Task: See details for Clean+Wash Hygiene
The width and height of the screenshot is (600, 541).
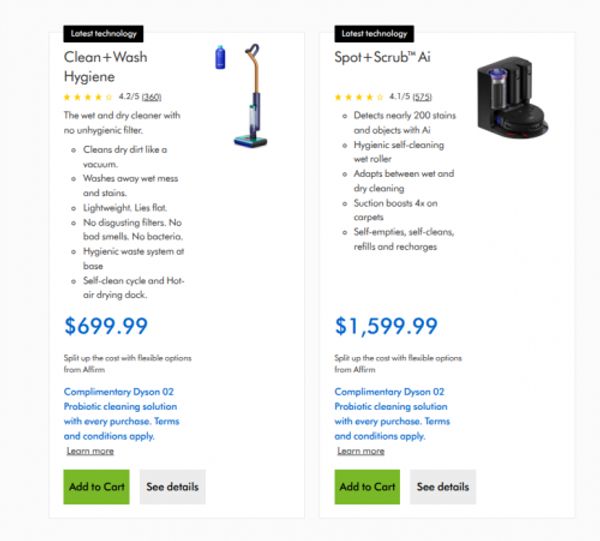Action: pos(172,487)
